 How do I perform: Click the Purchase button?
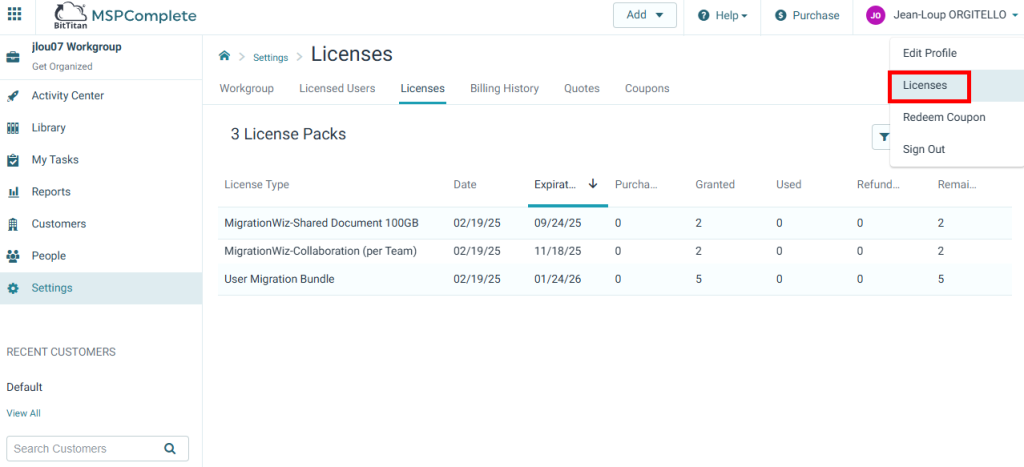(807, 16)
